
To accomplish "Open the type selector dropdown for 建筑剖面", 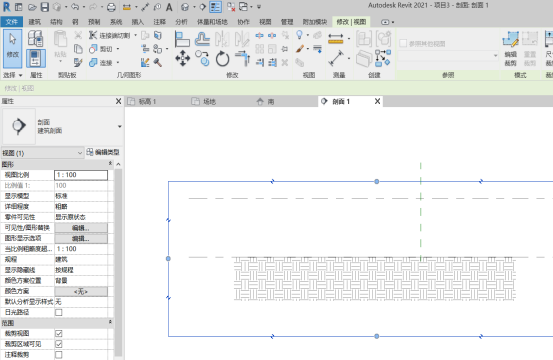I will [x=120, y=126].
